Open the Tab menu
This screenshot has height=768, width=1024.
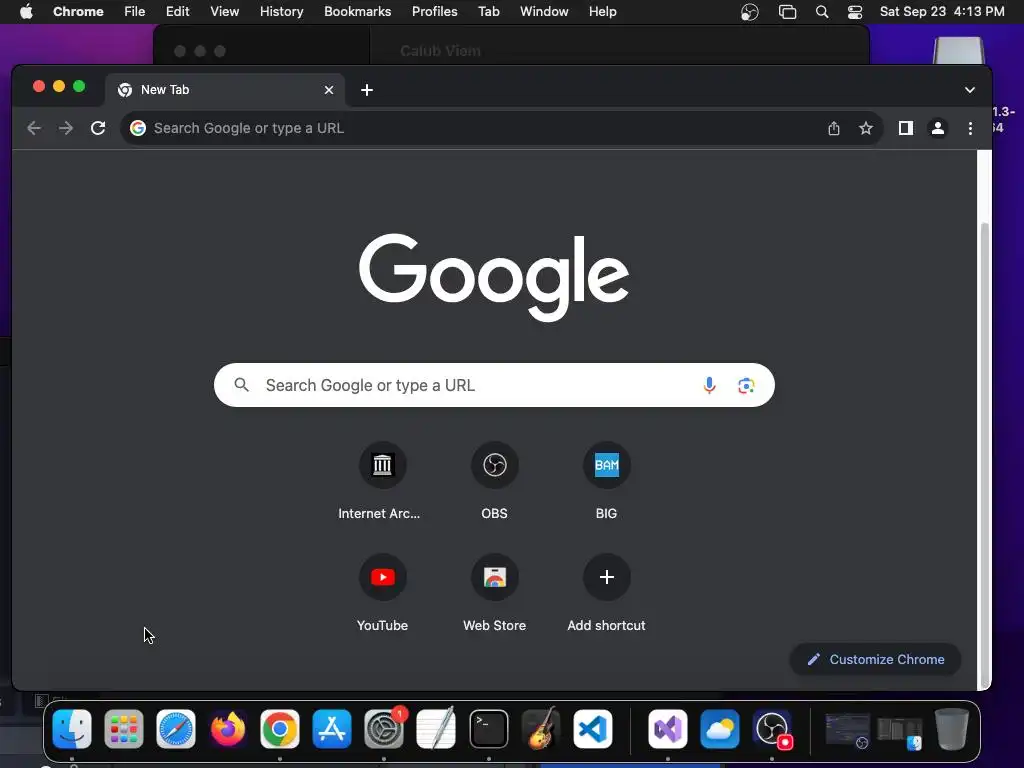coord(488,12)
